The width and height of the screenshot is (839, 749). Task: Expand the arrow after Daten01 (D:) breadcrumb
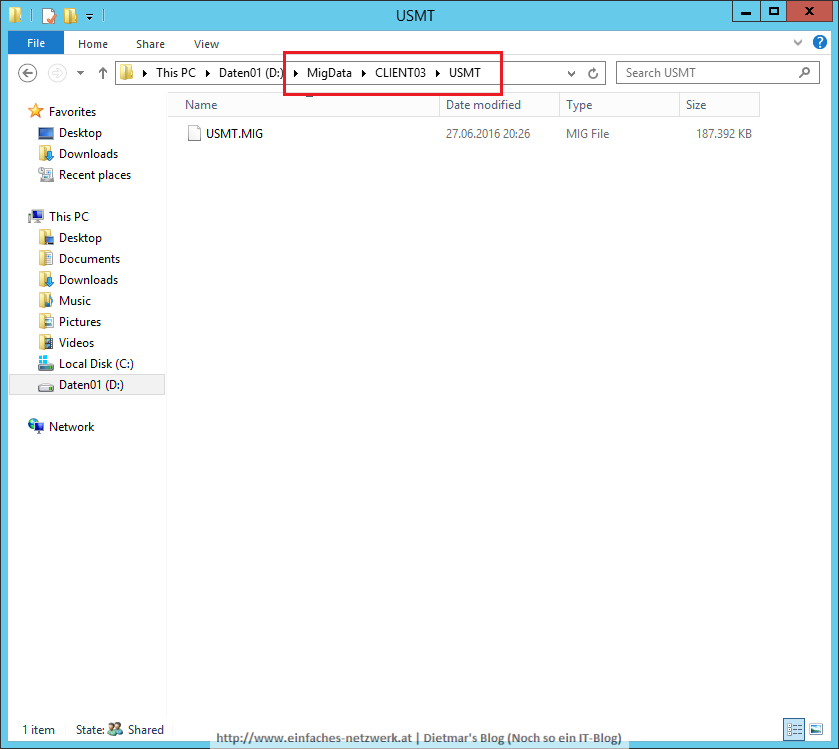[x=295, y=73]
